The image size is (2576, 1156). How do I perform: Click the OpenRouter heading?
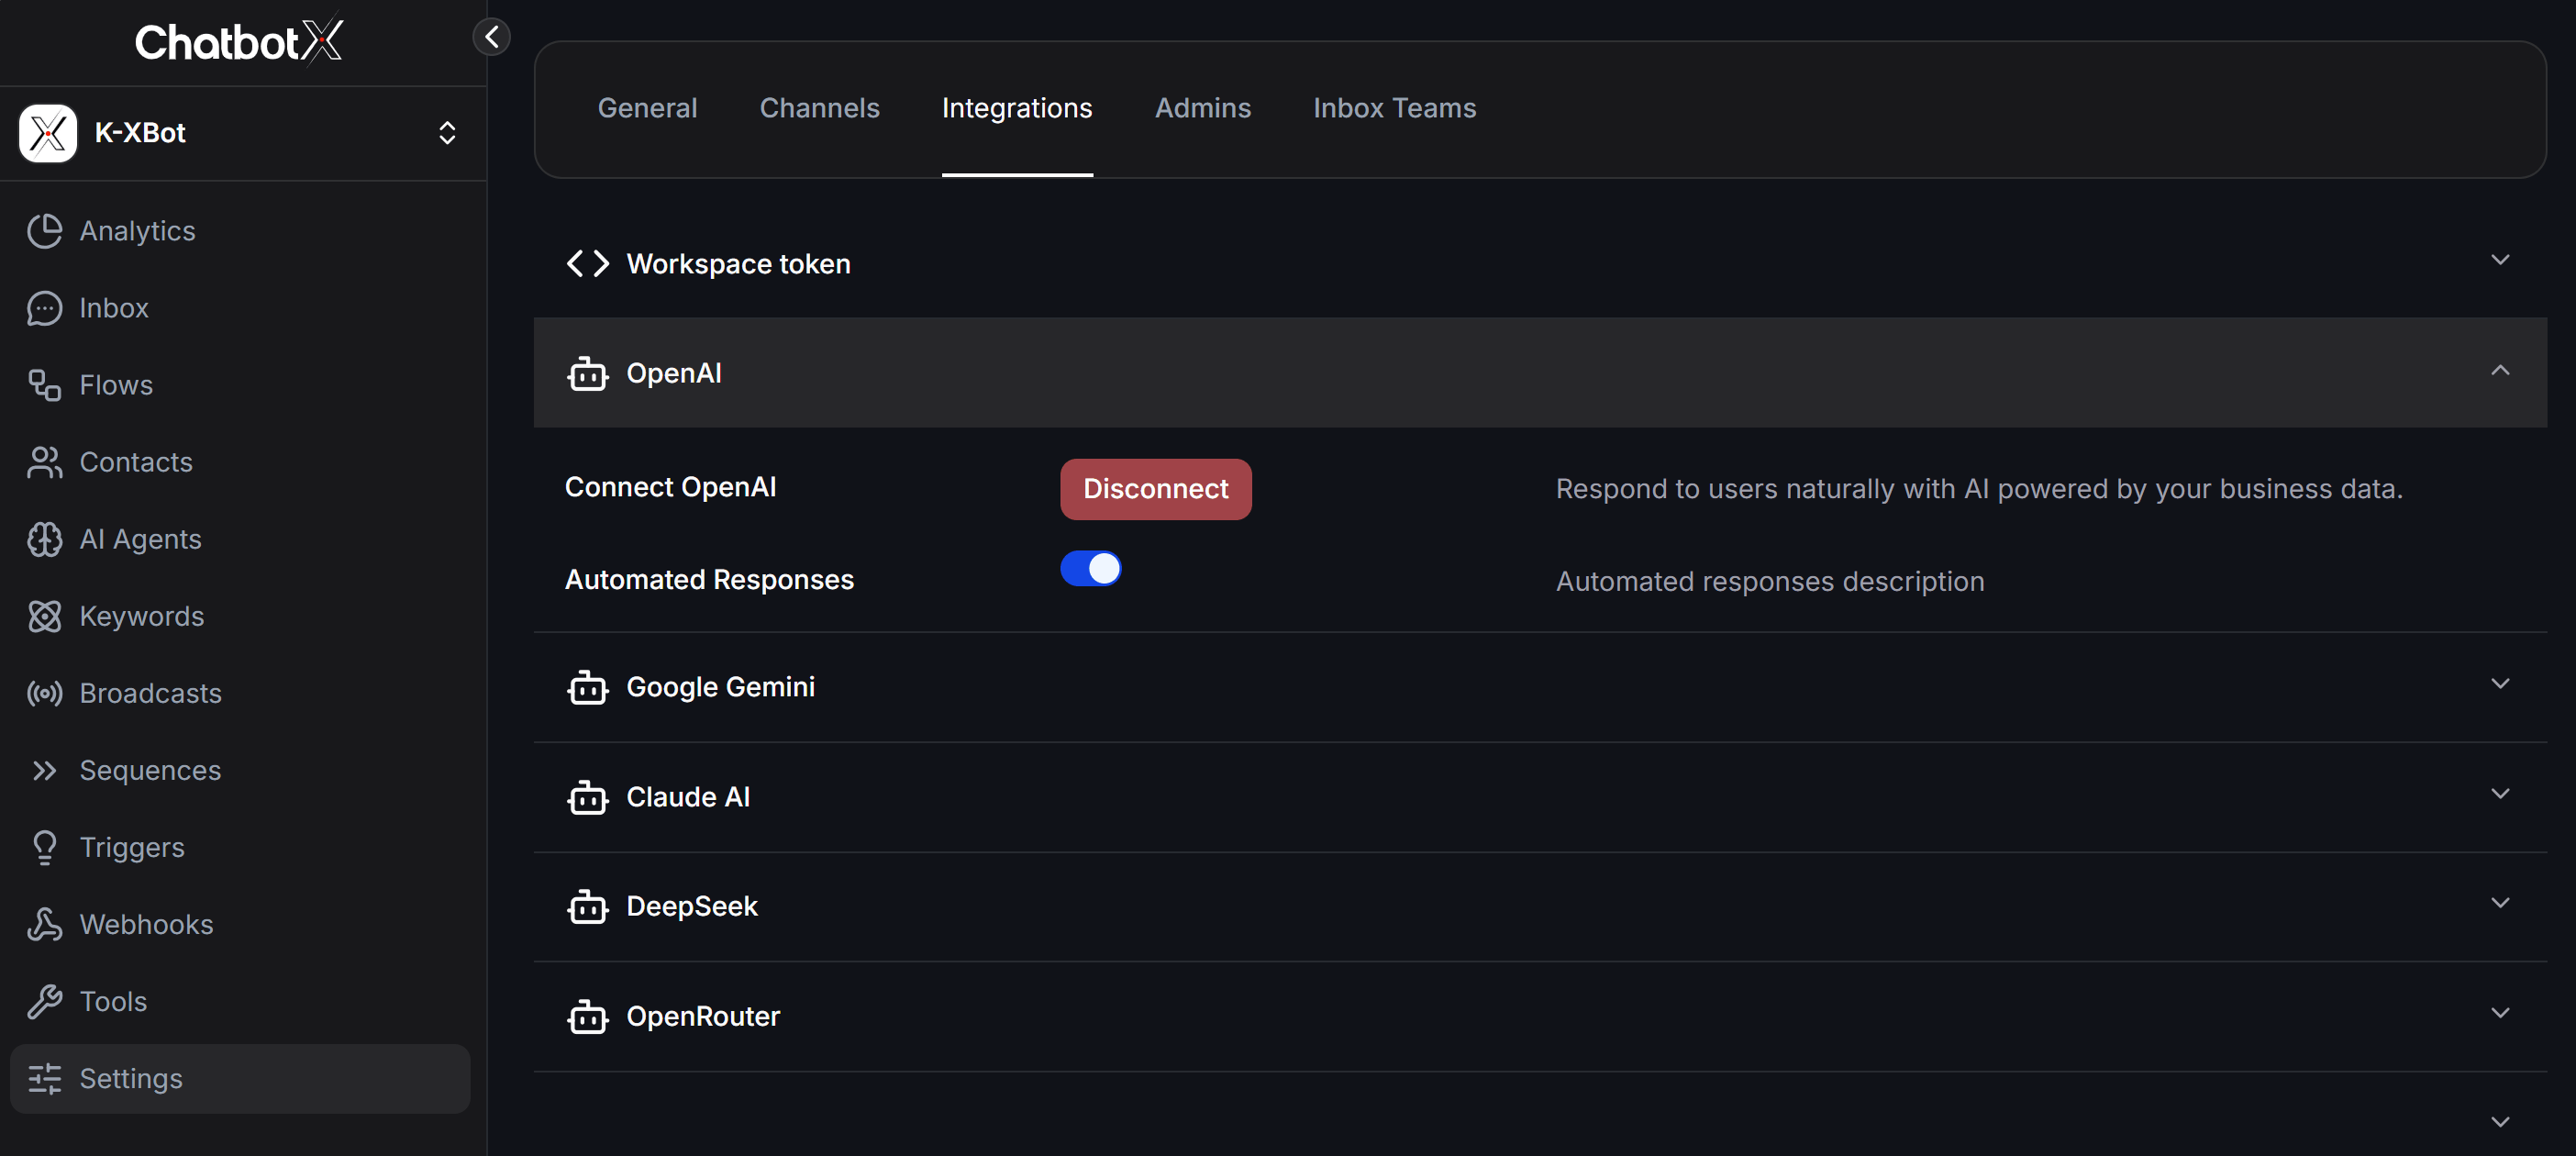pos(703,1016)
